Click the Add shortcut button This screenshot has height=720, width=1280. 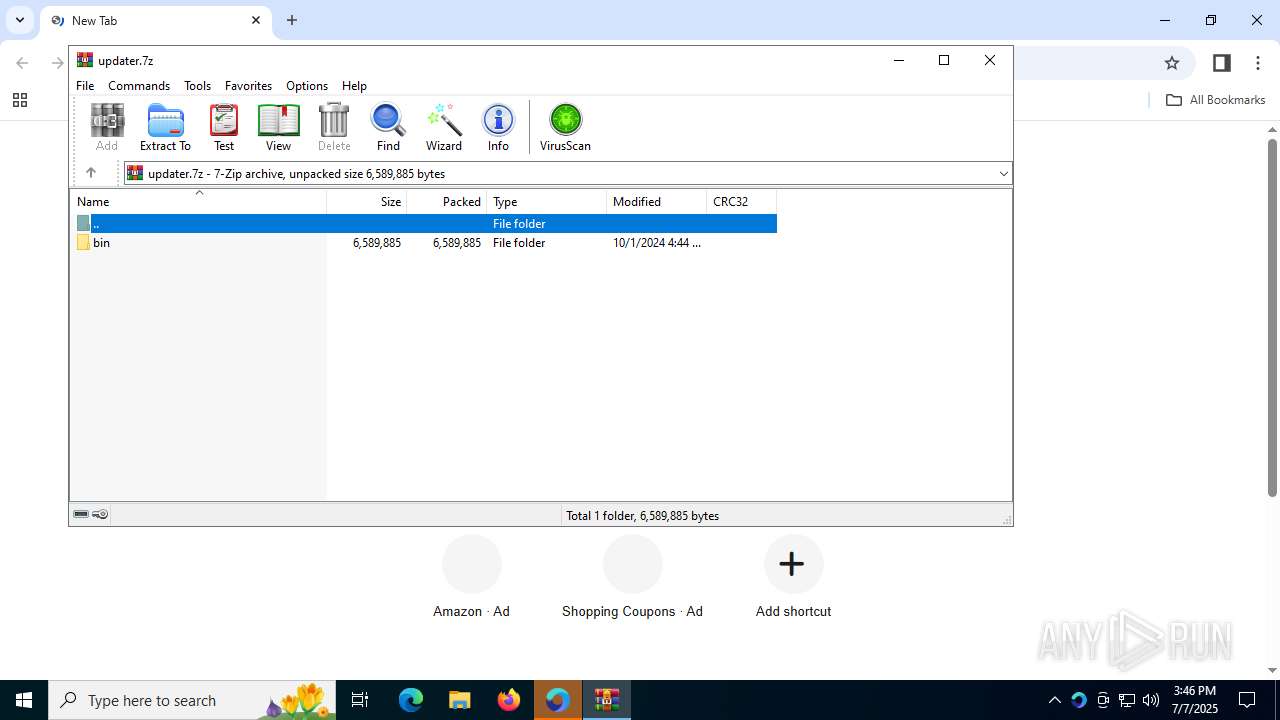(x=793, y=577)
